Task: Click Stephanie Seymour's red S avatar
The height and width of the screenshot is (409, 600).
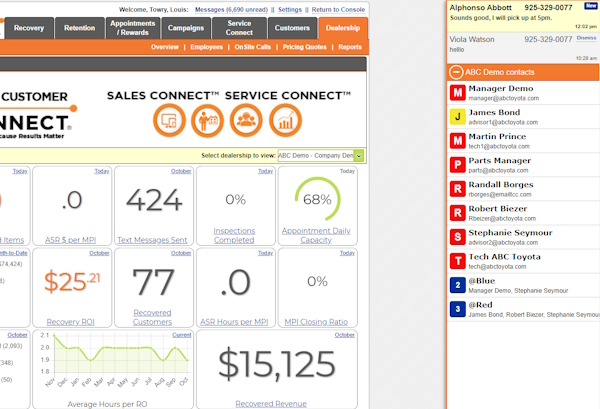Action: click(x=457, y=237)
